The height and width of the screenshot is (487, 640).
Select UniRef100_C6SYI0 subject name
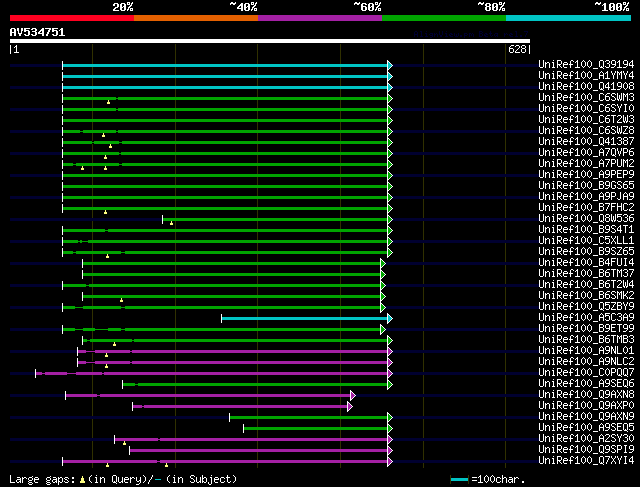pyautogui.click(x=586, y=109)
